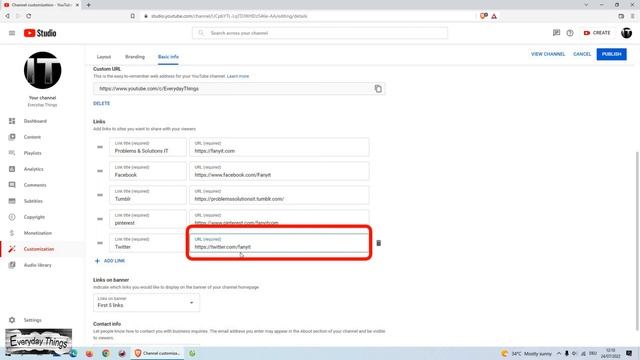This screenshot has height=360, width=640.
Task: Open the Brave browser menu icon
Action: (x=633, y=16)
